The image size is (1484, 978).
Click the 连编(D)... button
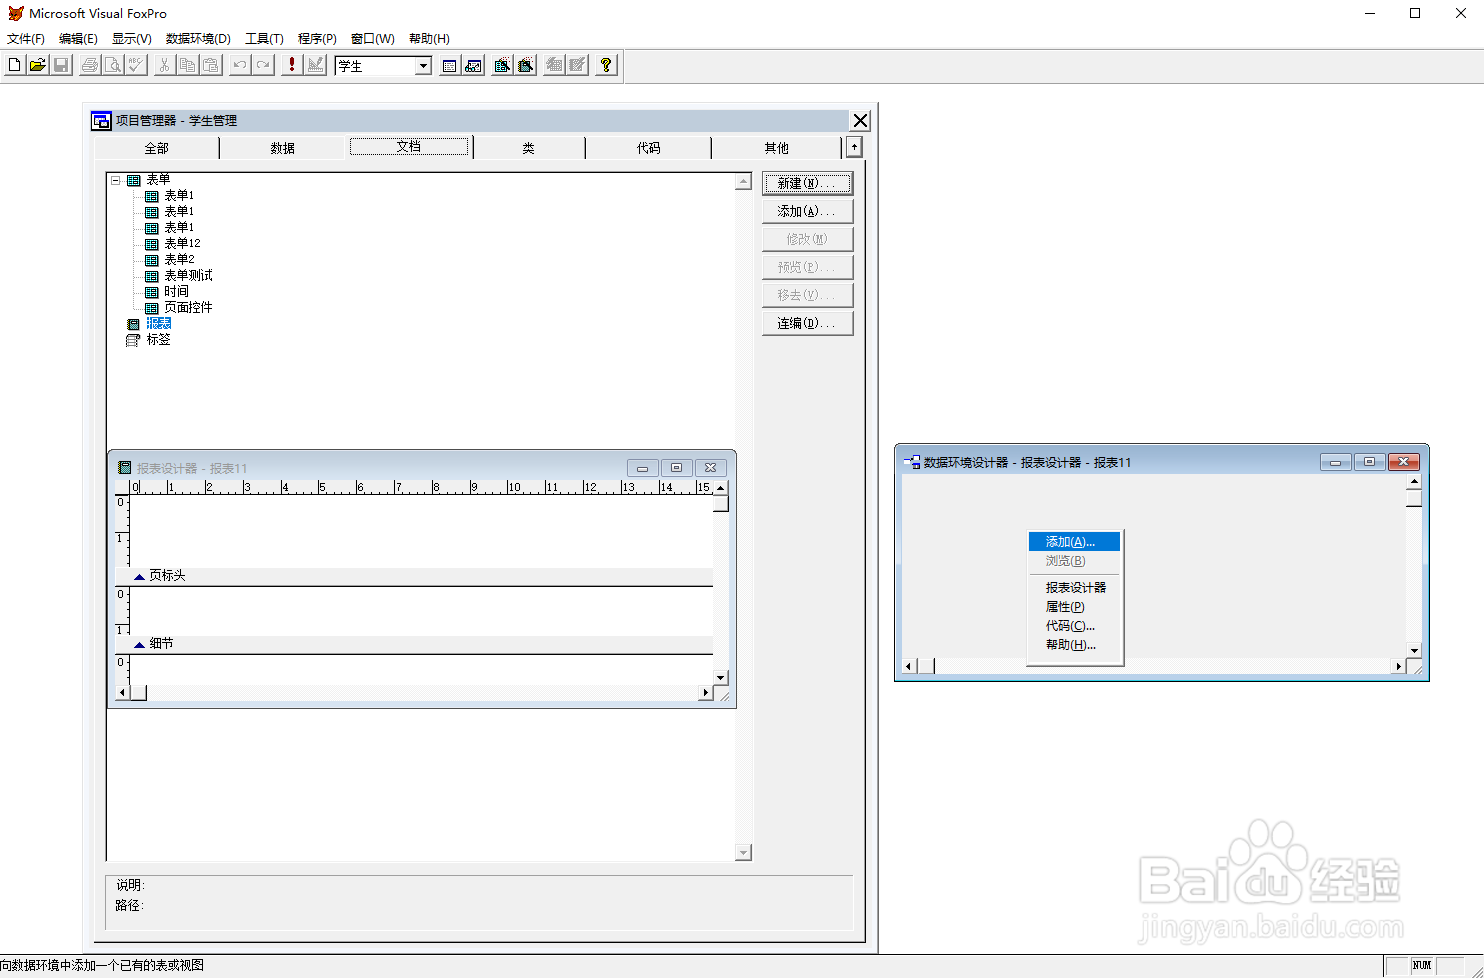coord(807,323)
